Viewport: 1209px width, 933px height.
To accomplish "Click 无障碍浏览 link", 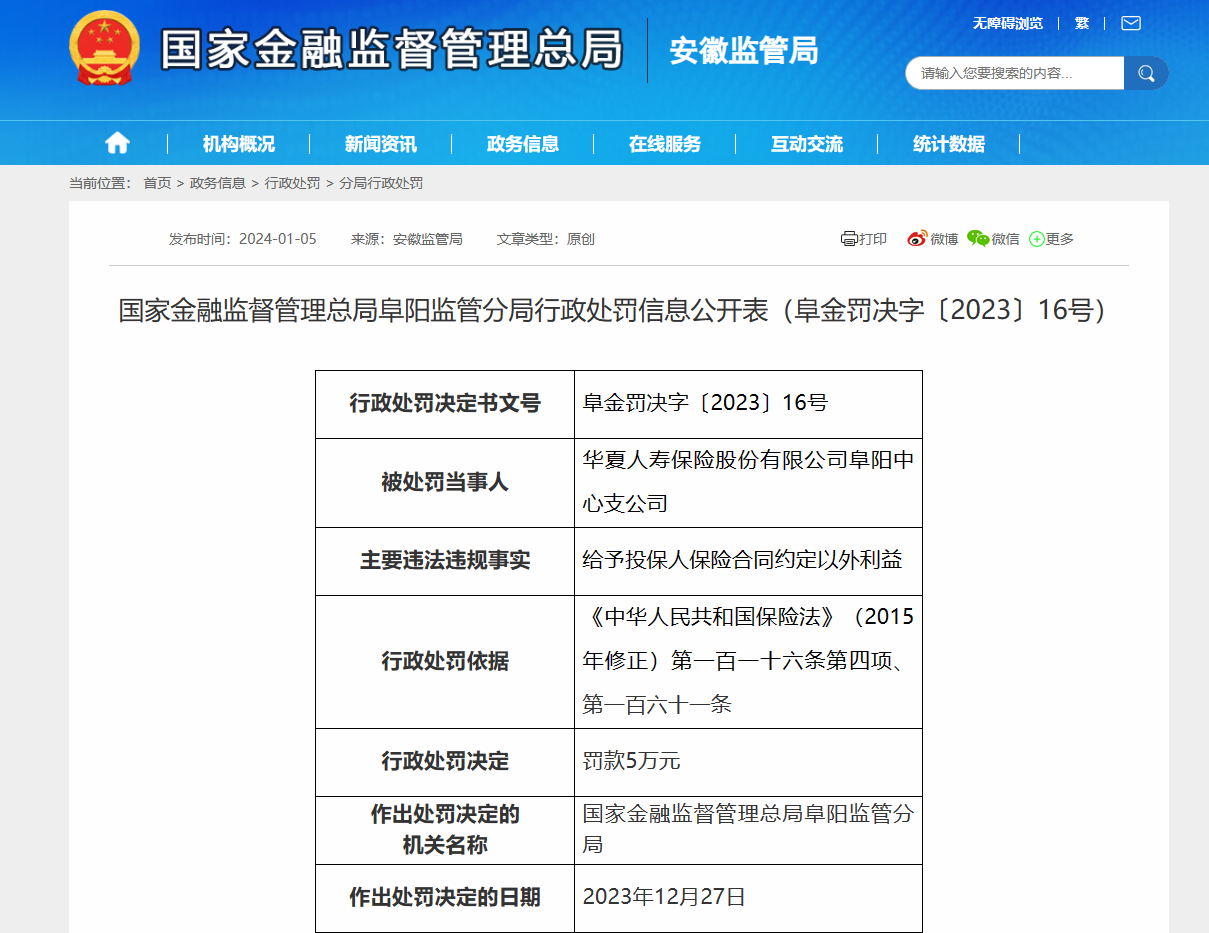I will [1008, 23].
